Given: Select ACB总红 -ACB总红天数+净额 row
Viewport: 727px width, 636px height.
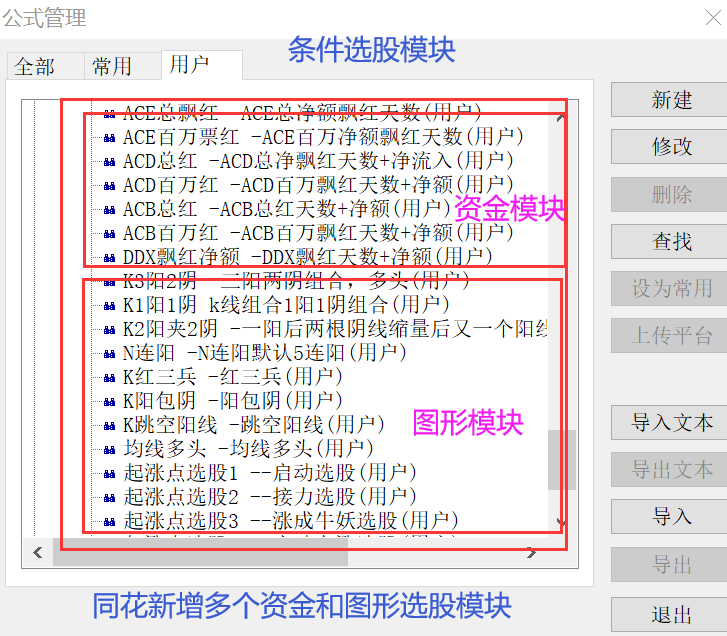Looking at the screenshot, I should click(x=287, y=210).
